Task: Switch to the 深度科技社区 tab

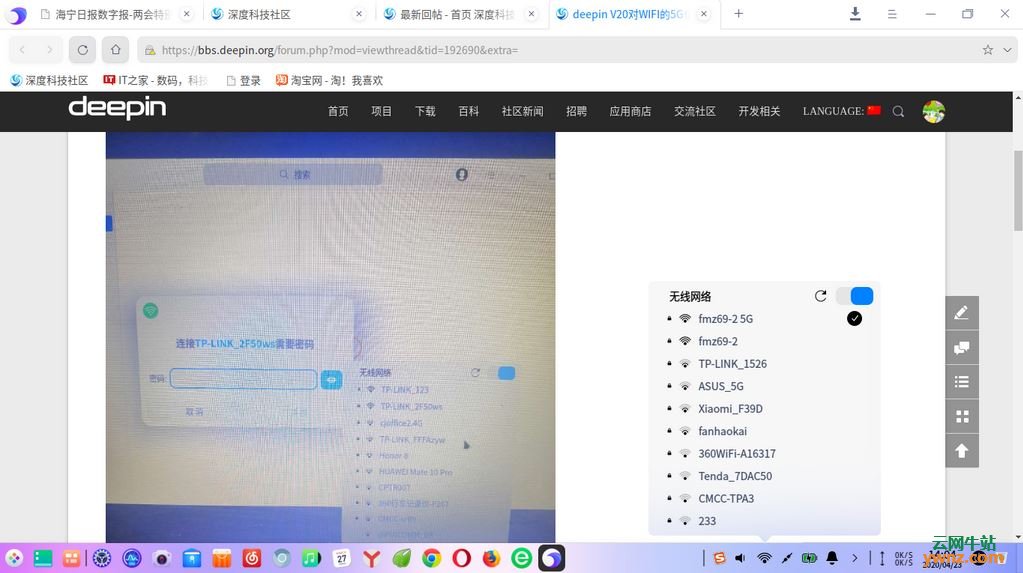Action: pyautogui.click(x=286, y=14)
